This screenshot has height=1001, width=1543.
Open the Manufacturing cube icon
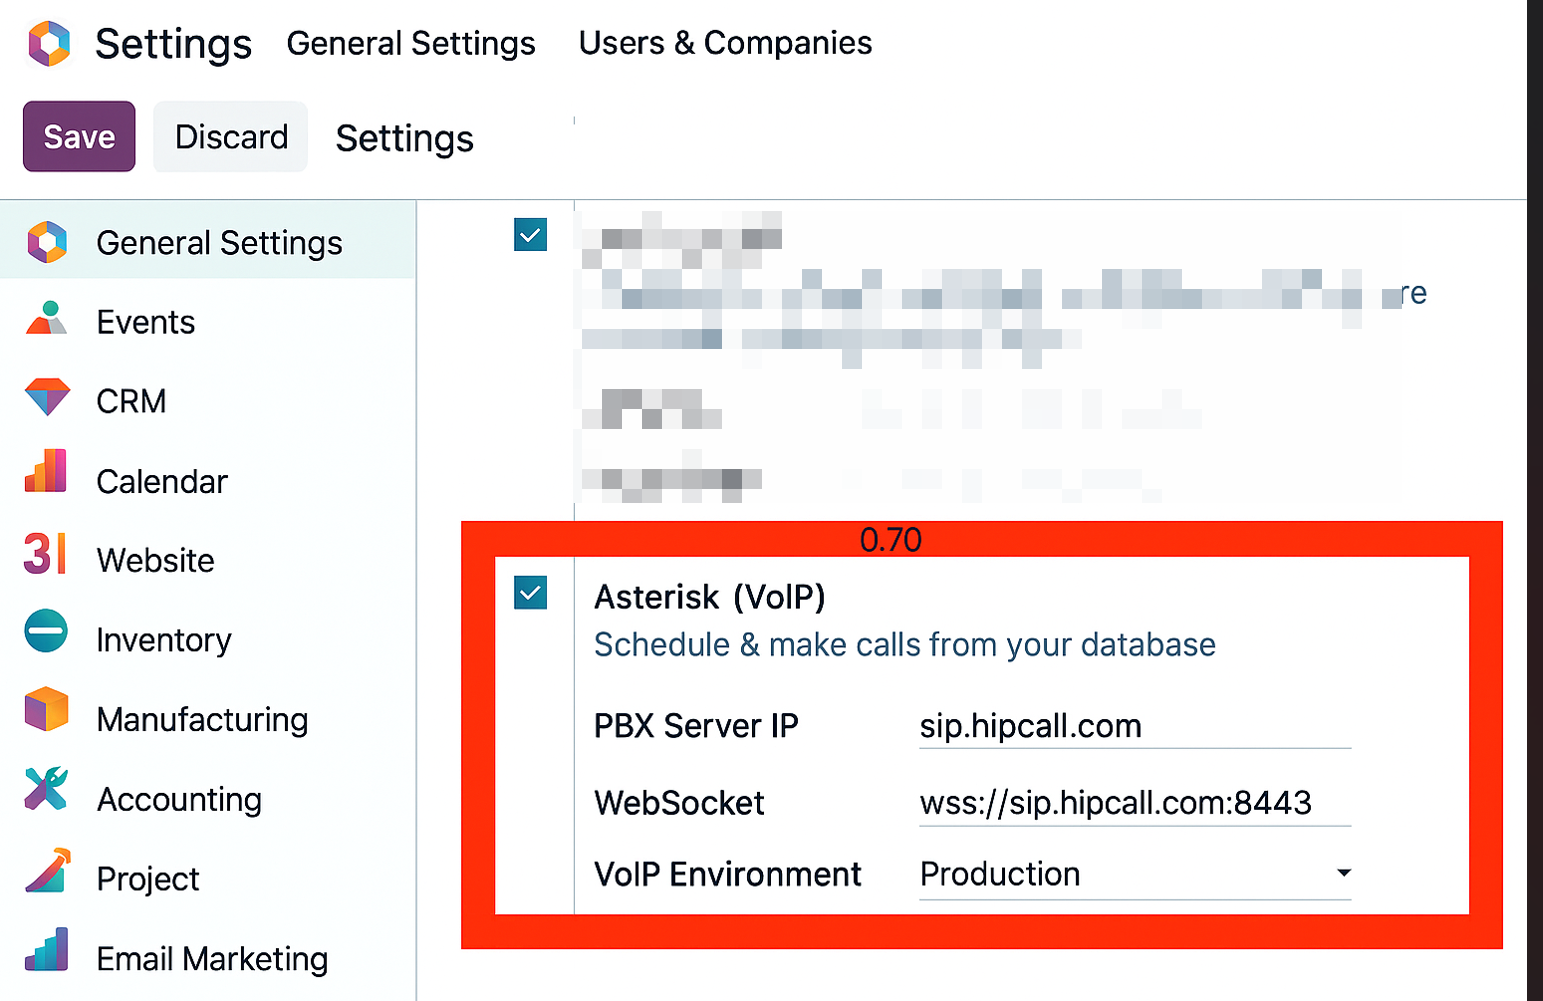pyautogui.click(x=46, y=709)
